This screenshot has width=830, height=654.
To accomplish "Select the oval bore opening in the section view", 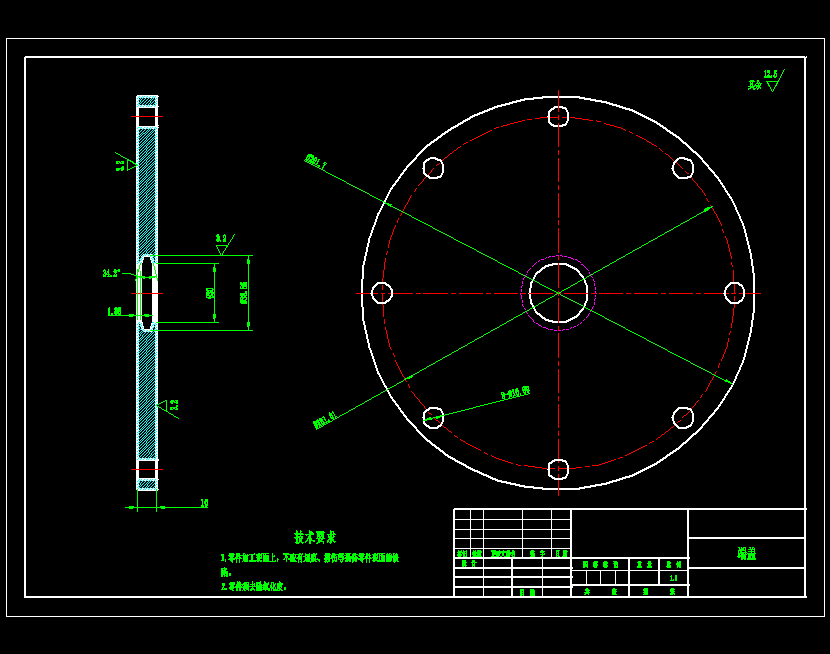I will tap(147, 293).
